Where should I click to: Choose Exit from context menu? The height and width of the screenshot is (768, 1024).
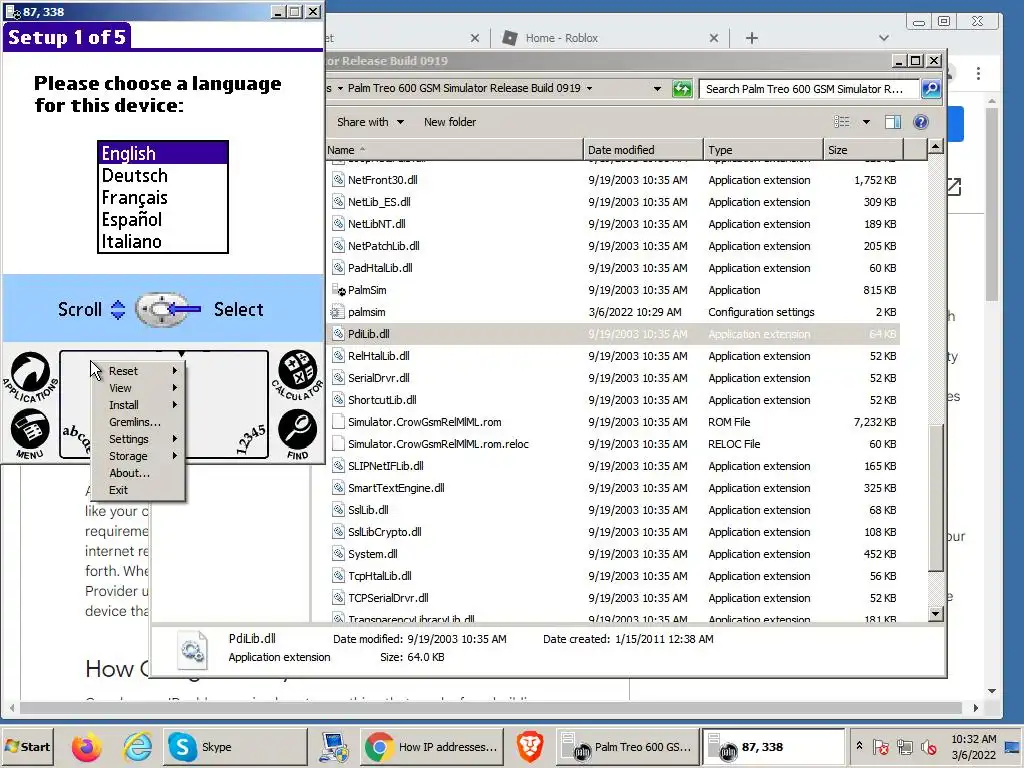tap(138, 490)
